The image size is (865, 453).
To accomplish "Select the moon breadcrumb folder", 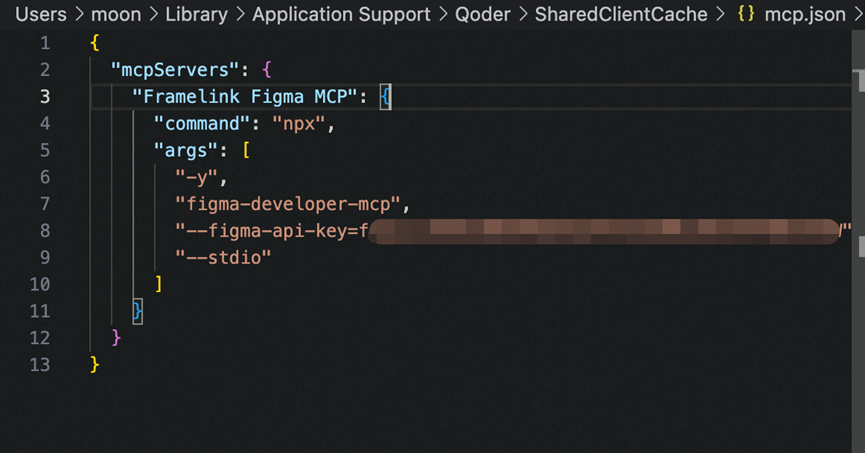I will pos(116,14).
